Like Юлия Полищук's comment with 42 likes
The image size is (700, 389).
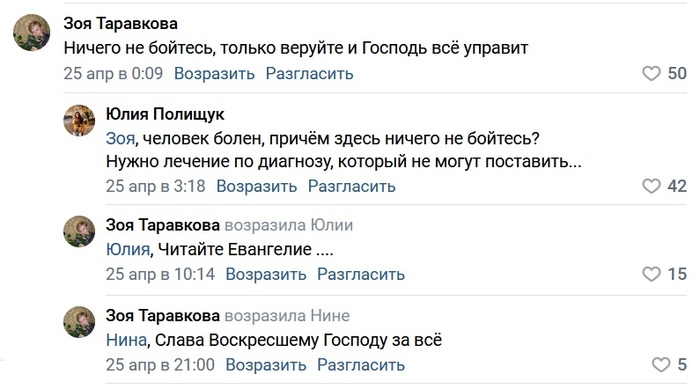(x=651, y=186)
